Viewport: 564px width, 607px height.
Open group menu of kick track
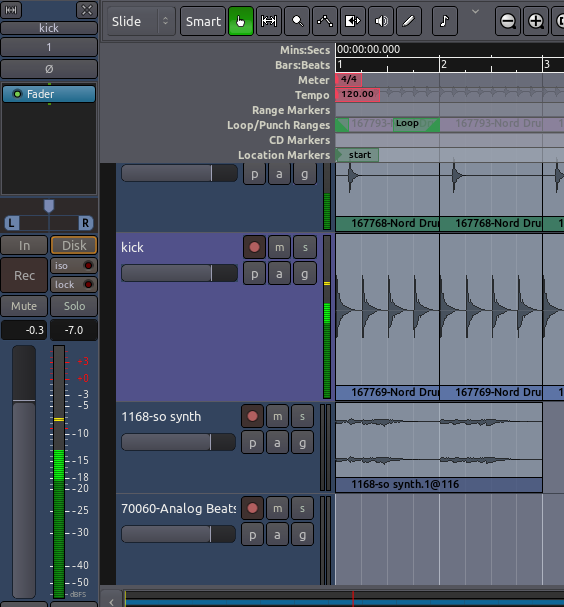click(x=305, y=274)
